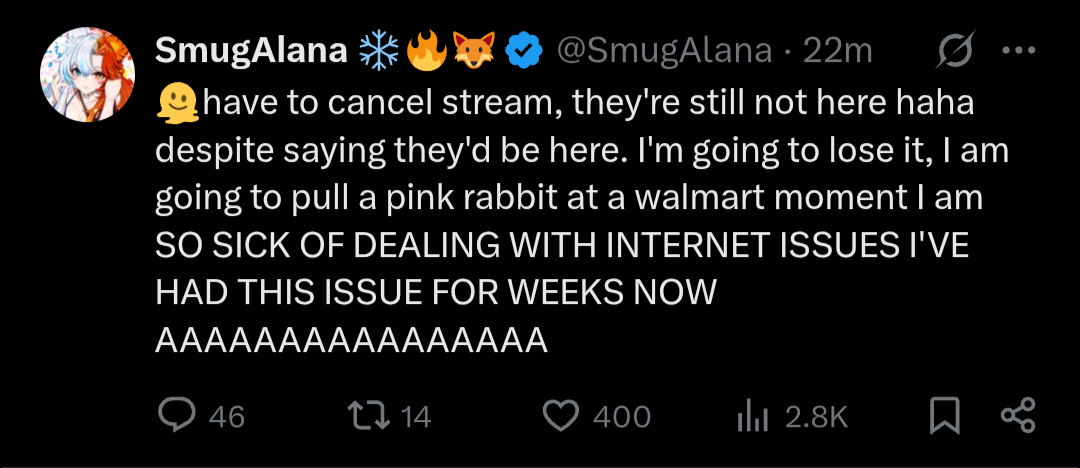Like the tweet with the heart icon
Viewport: 1080px width, 468px height.
(561, 416)
